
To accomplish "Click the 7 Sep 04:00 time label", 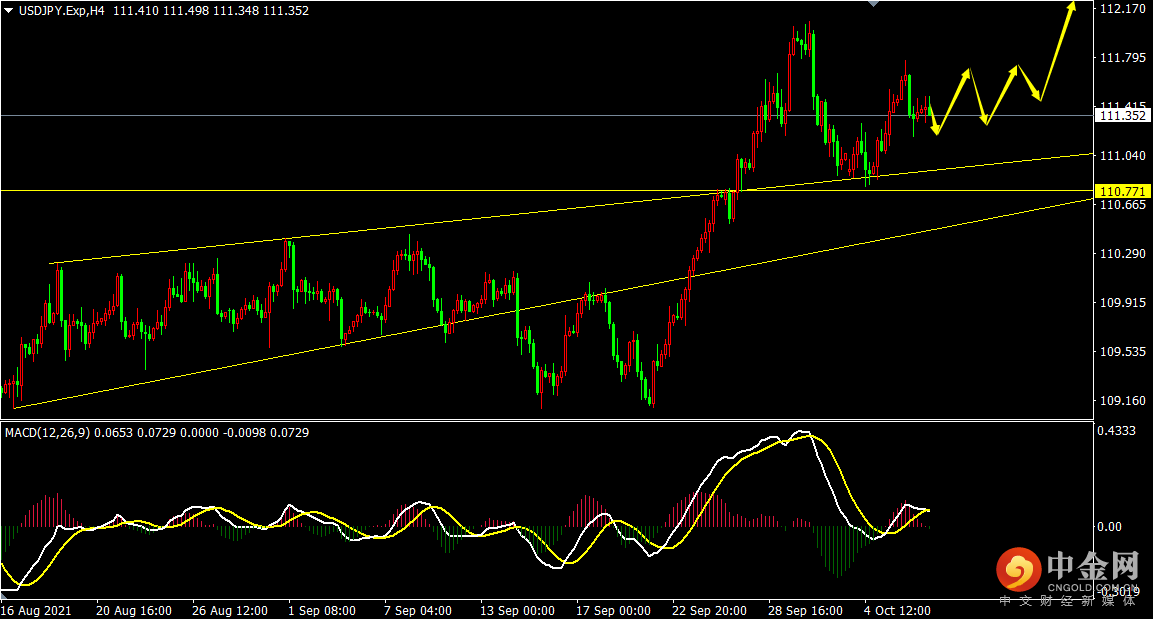I will (418, 611).
